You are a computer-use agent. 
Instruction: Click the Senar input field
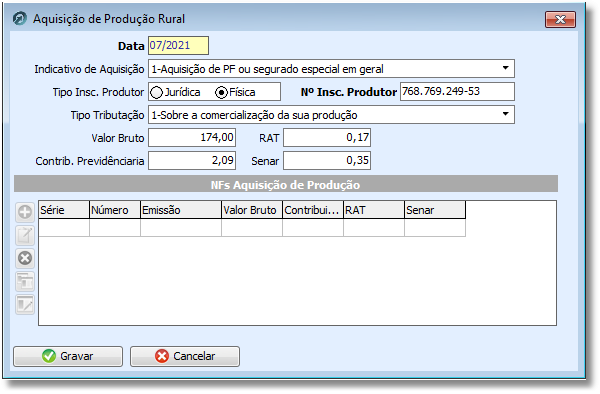coord(327,160)
